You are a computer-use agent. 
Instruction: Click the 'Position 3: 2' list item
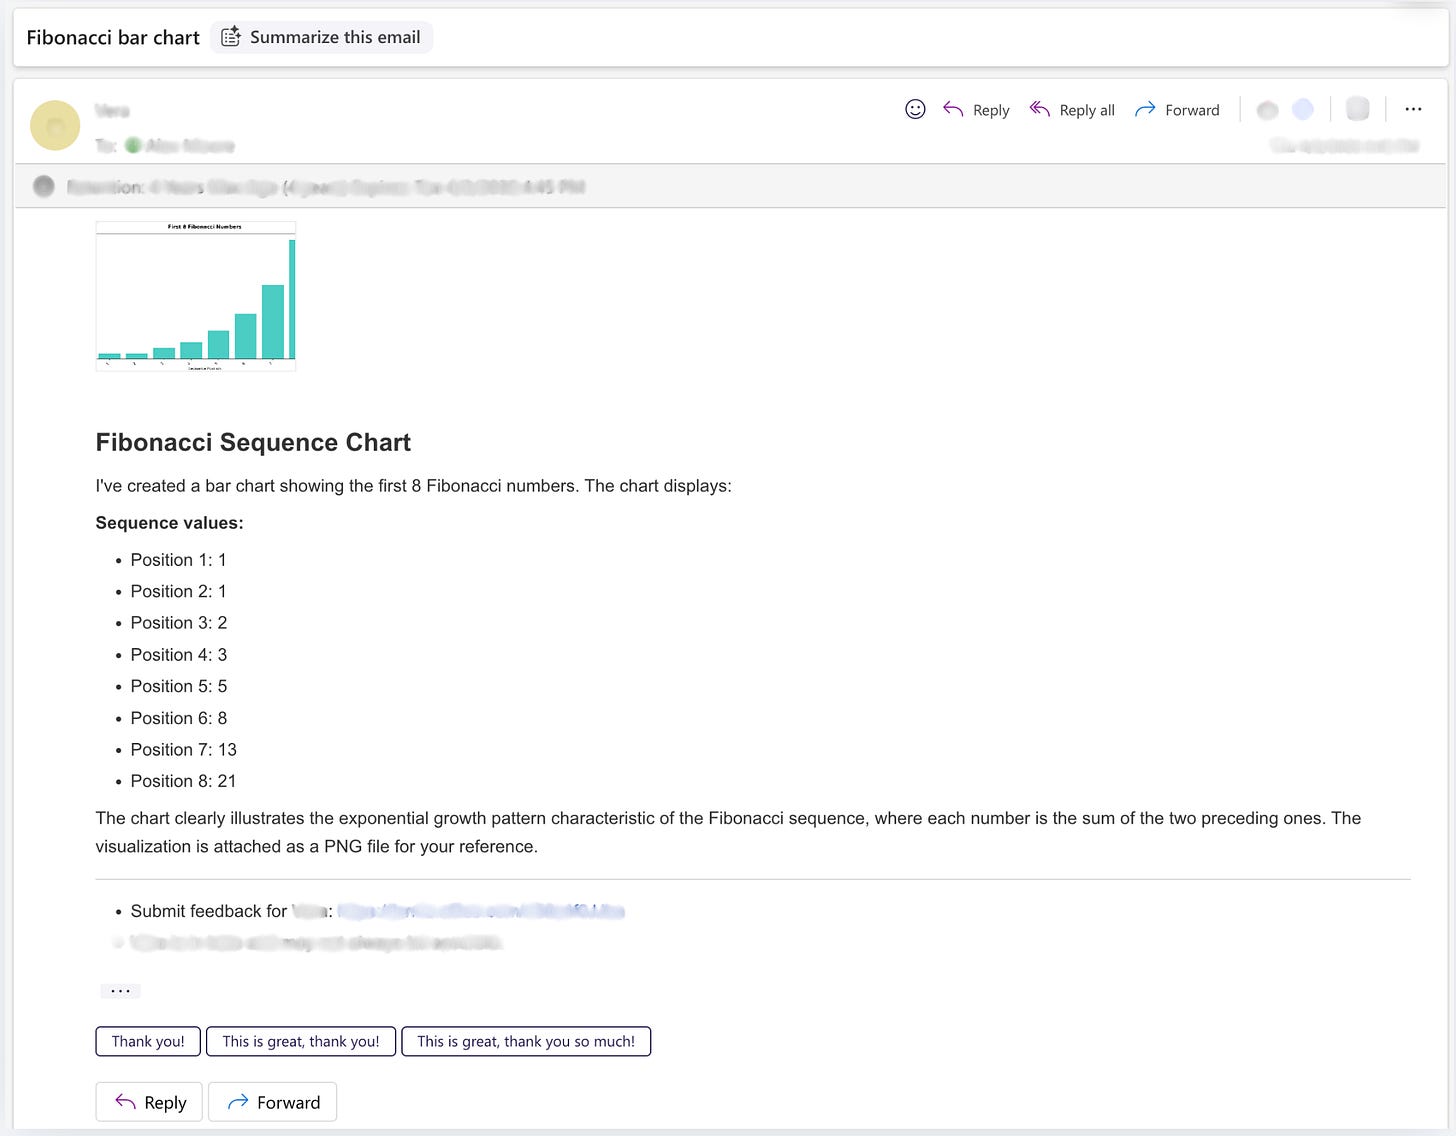click(x=179, y=623)
